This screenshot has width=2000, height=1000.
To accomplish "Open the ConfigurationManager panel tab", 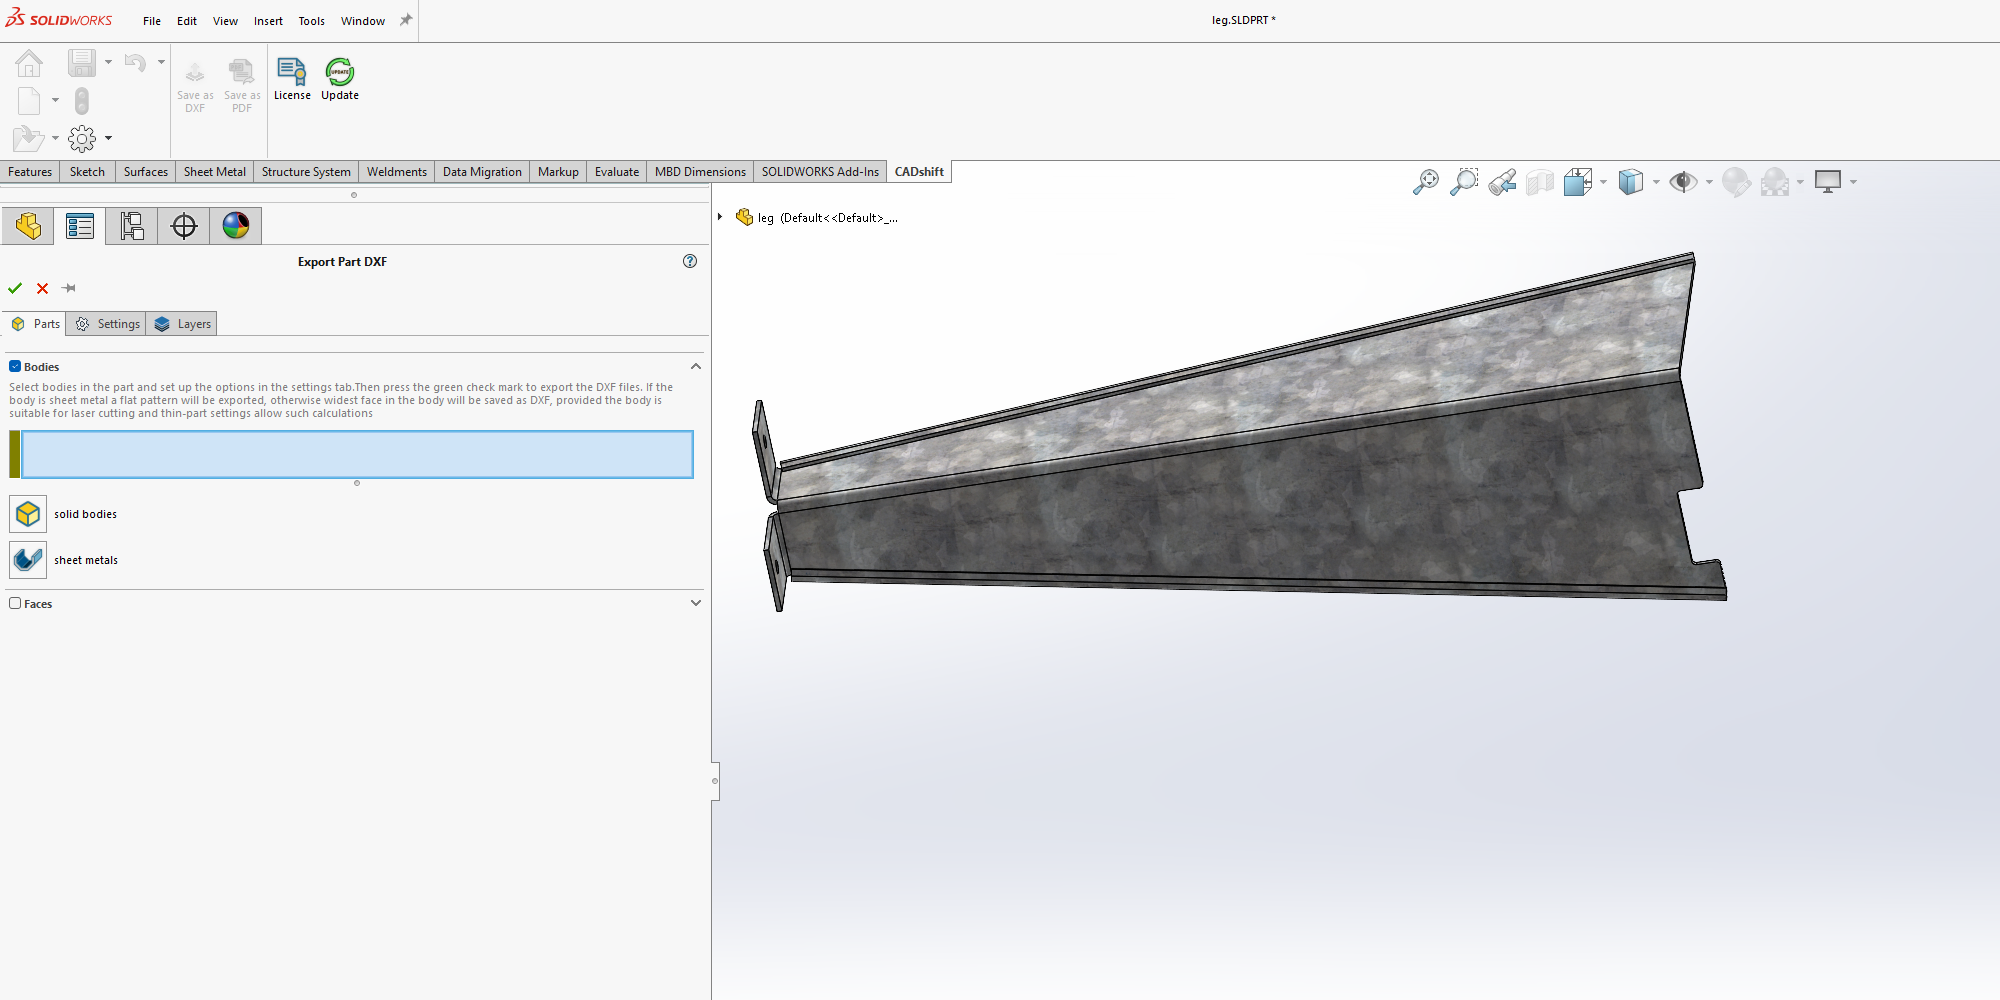I will tap(132, 226).
